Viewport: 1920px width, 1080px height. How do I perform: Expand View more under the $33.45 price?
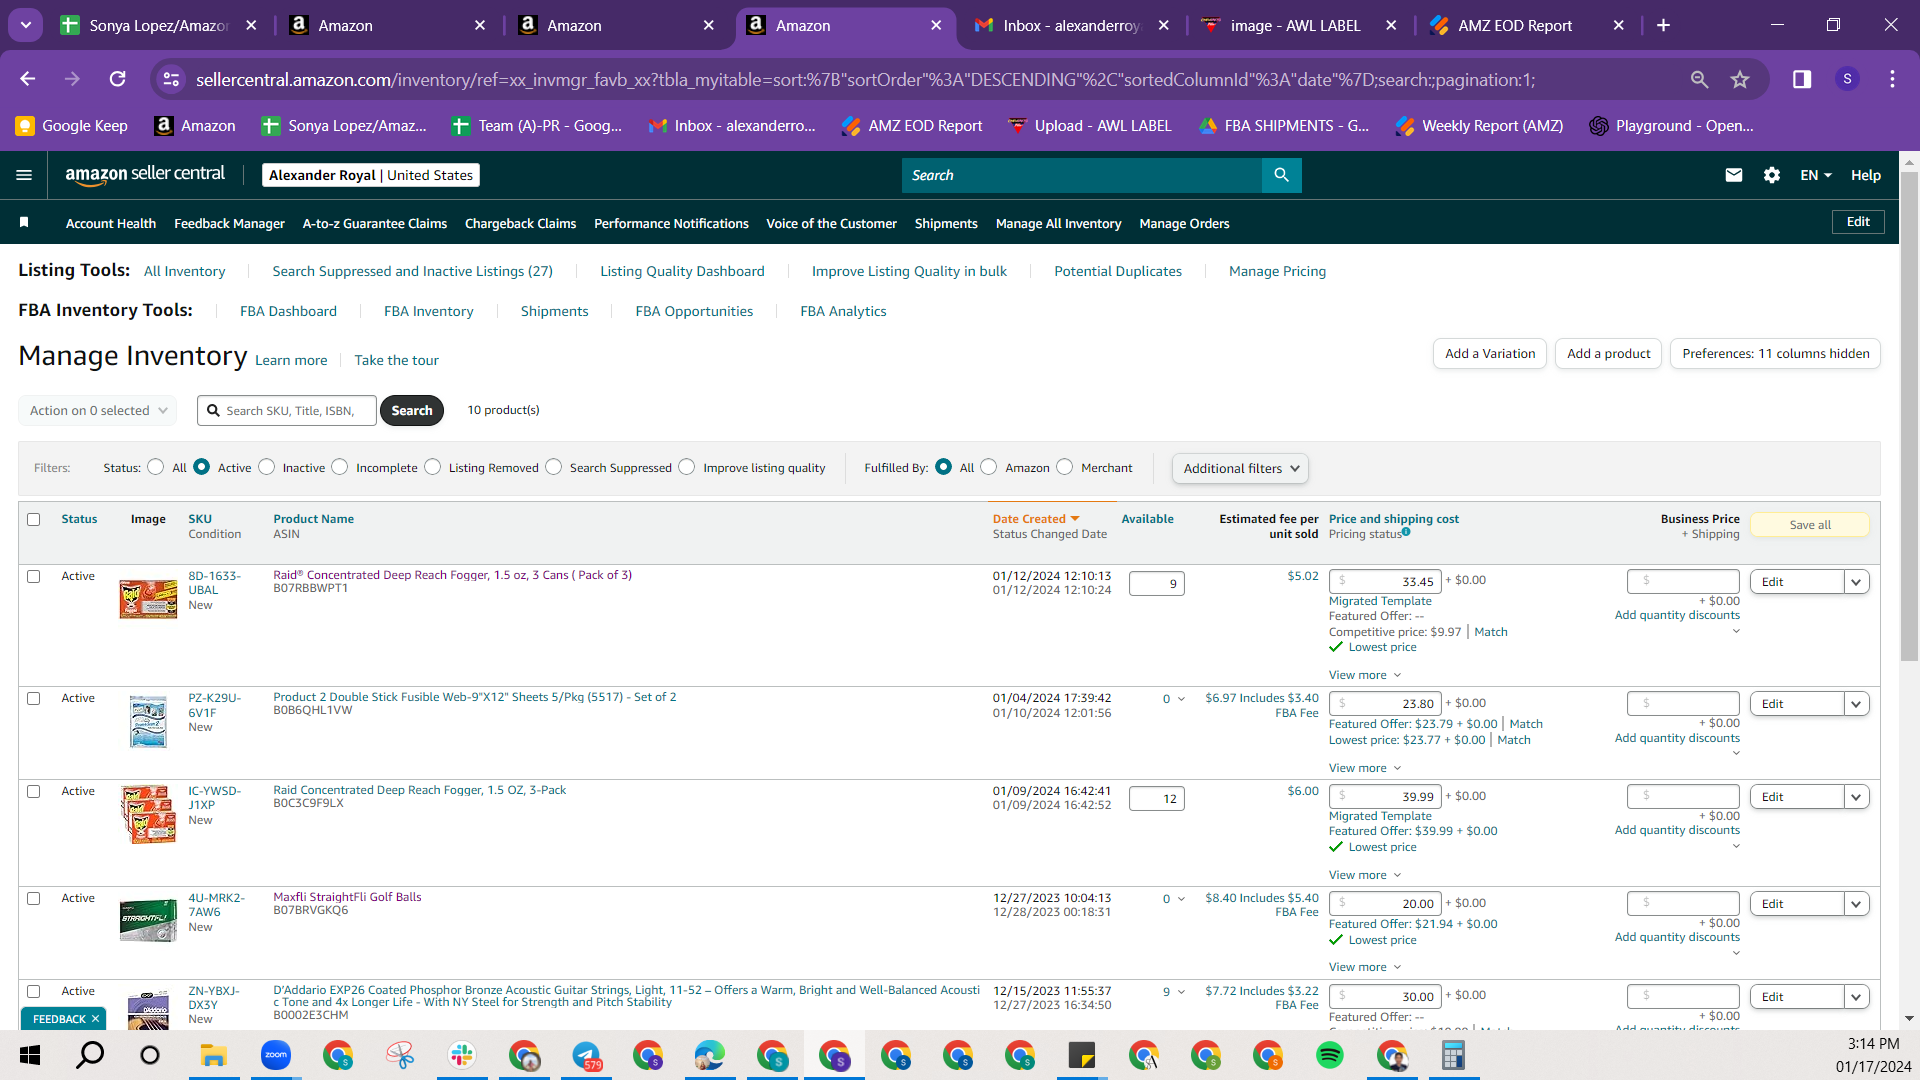click(x=1365, y=675)
